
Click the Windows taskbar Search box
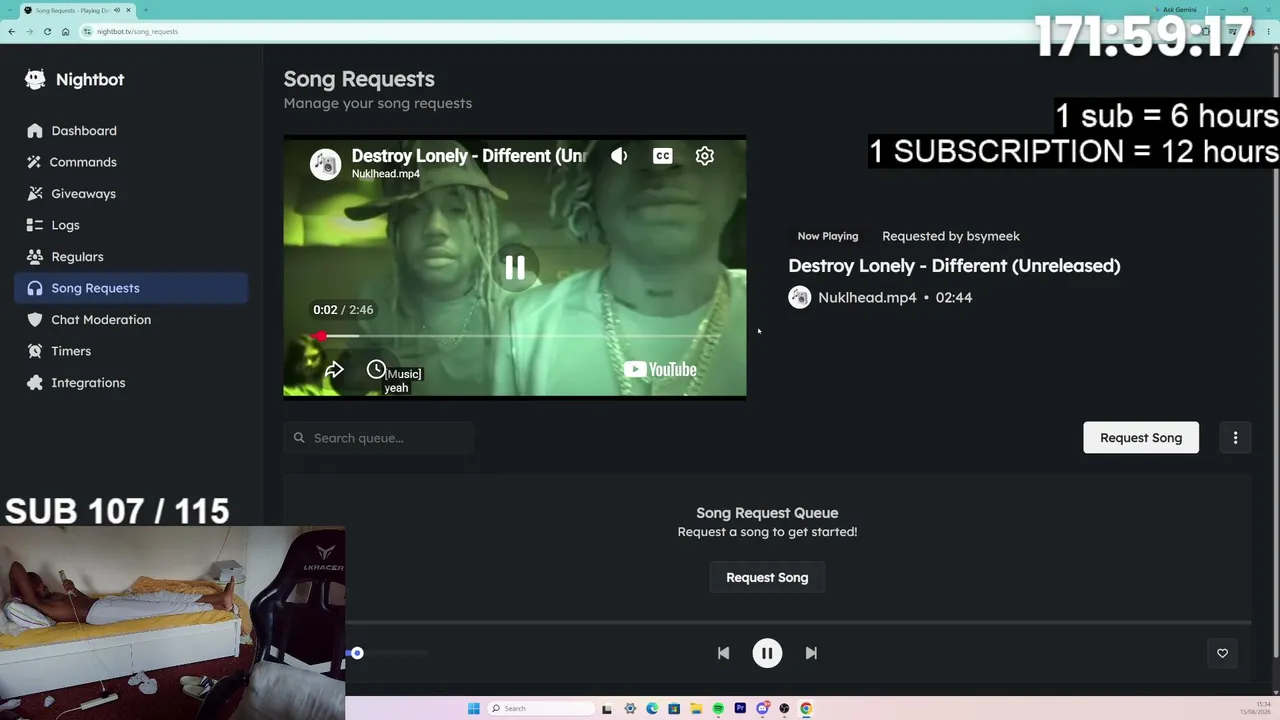539,709
